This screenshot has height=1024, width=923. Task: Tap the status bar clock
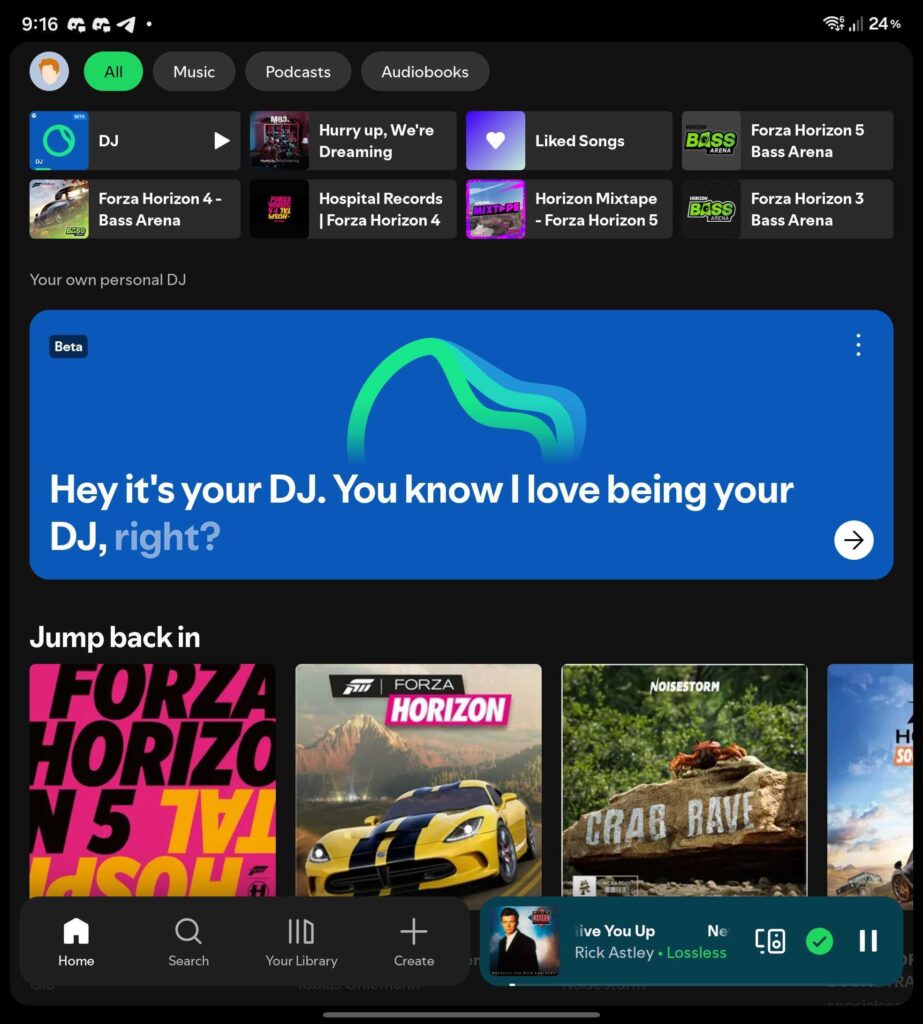40,24
